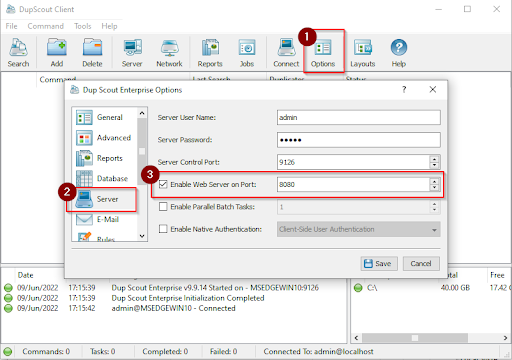Open the Options toolbar icon
This screenshot has height=360, width=512.
point(323,53)
